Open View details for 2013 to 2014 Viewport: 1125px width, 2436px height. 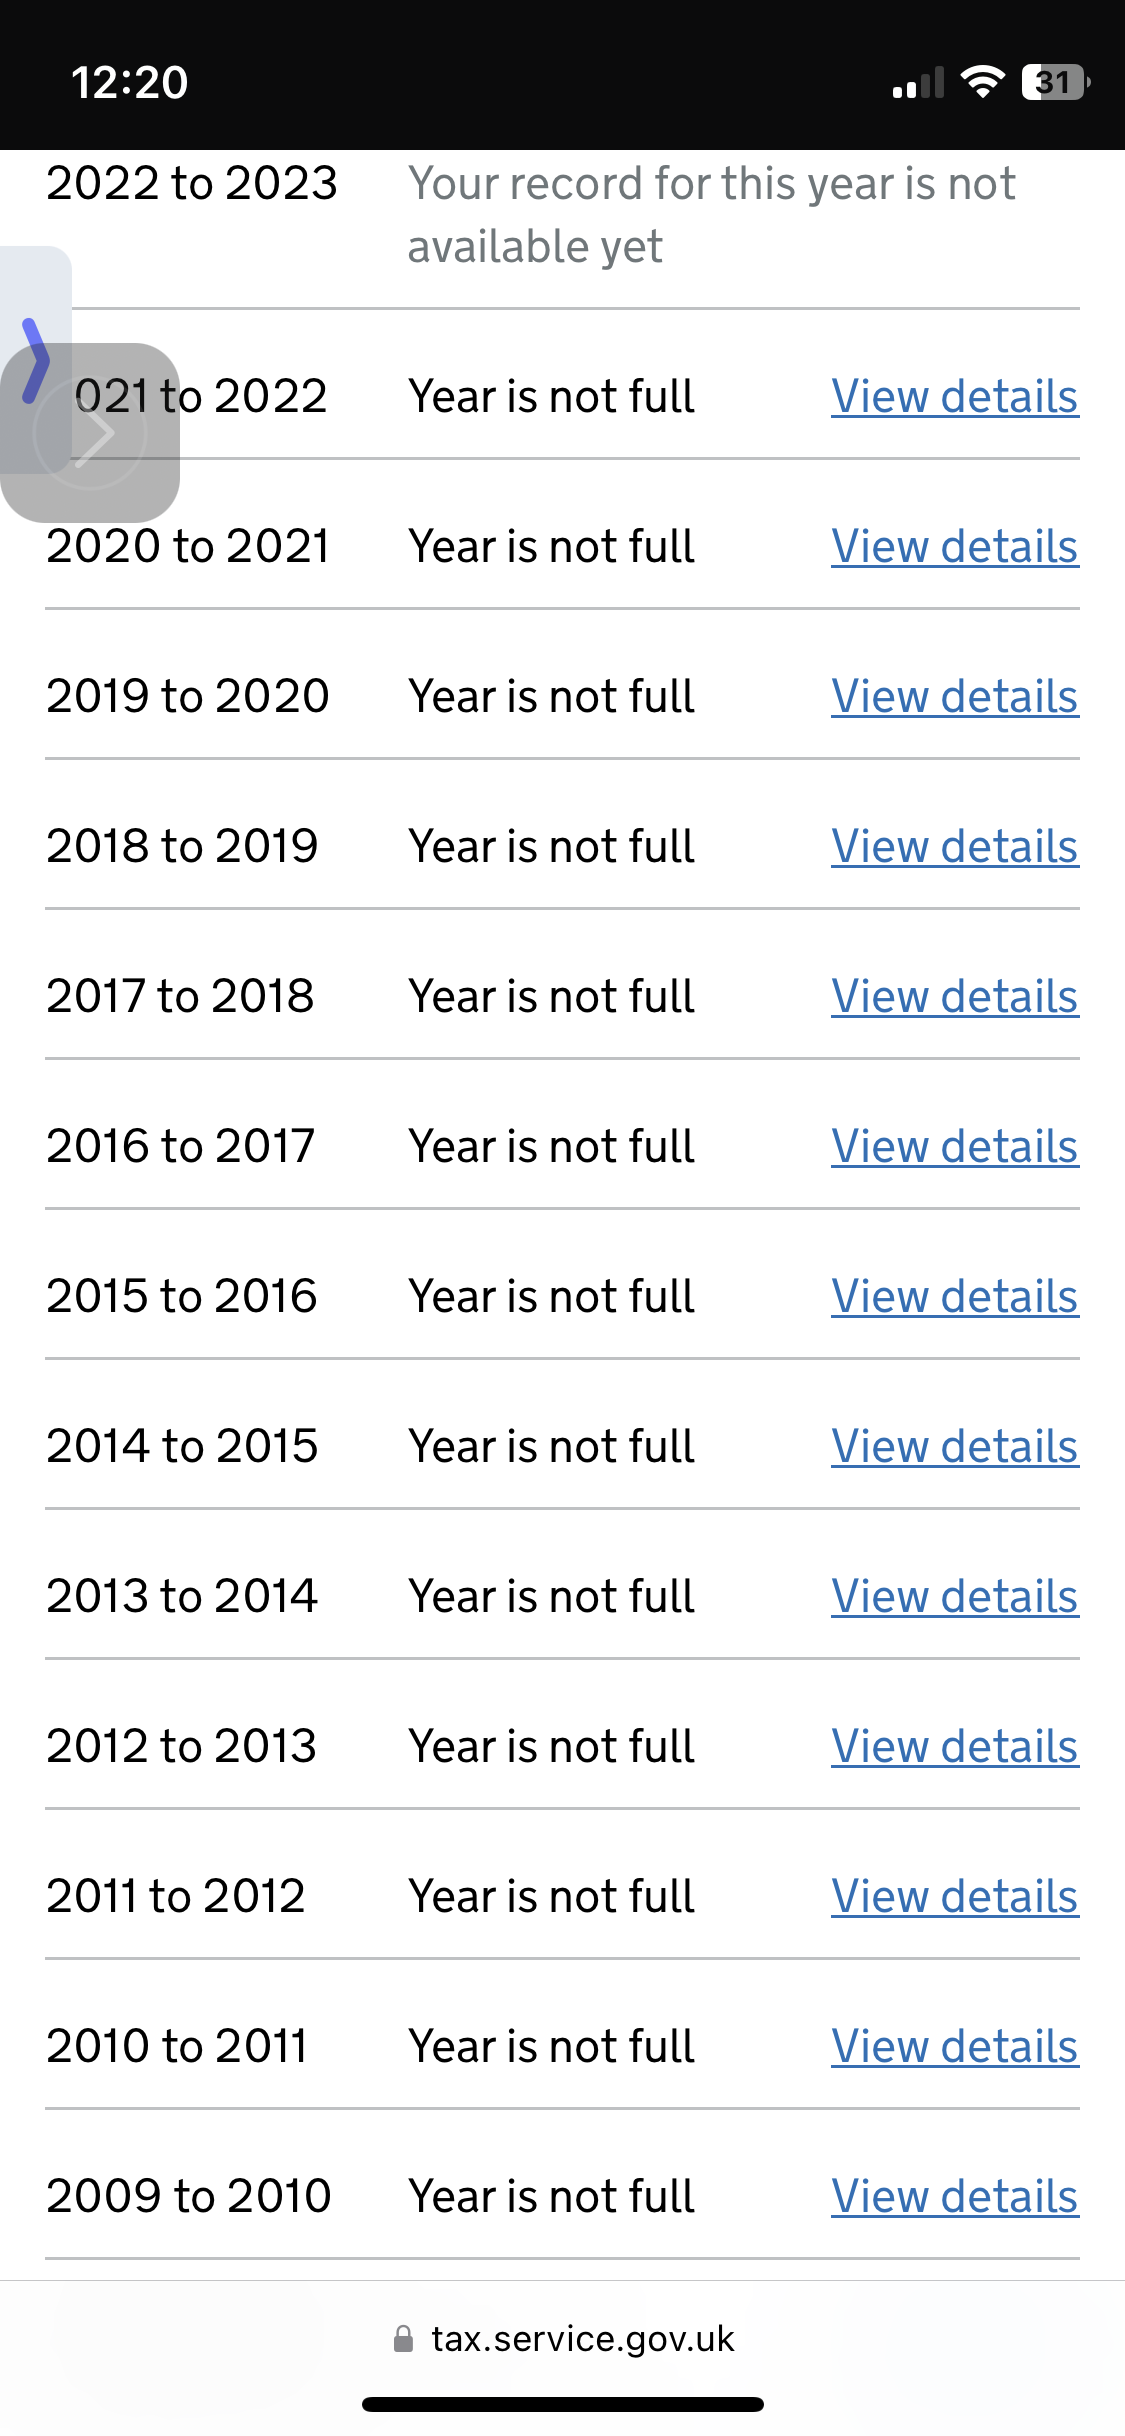(x=954, y=1597)
